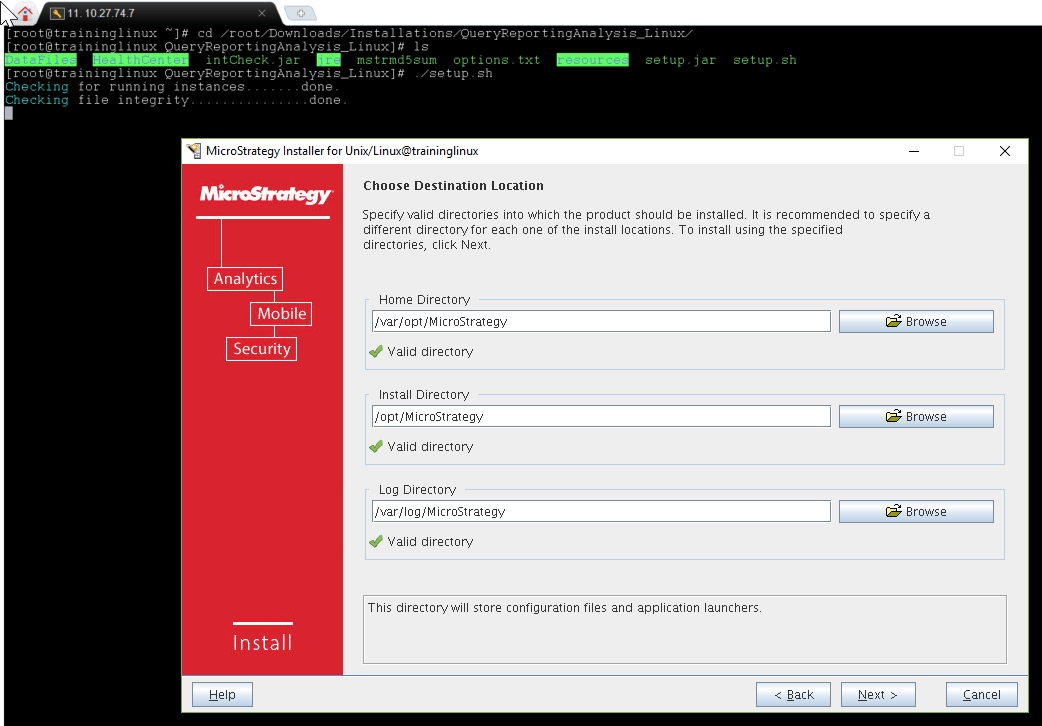This screenshot has height=726, width=1042.
Task: Close the 11.10.27.74.7 session tab
Action: click(x=263, y=13)
